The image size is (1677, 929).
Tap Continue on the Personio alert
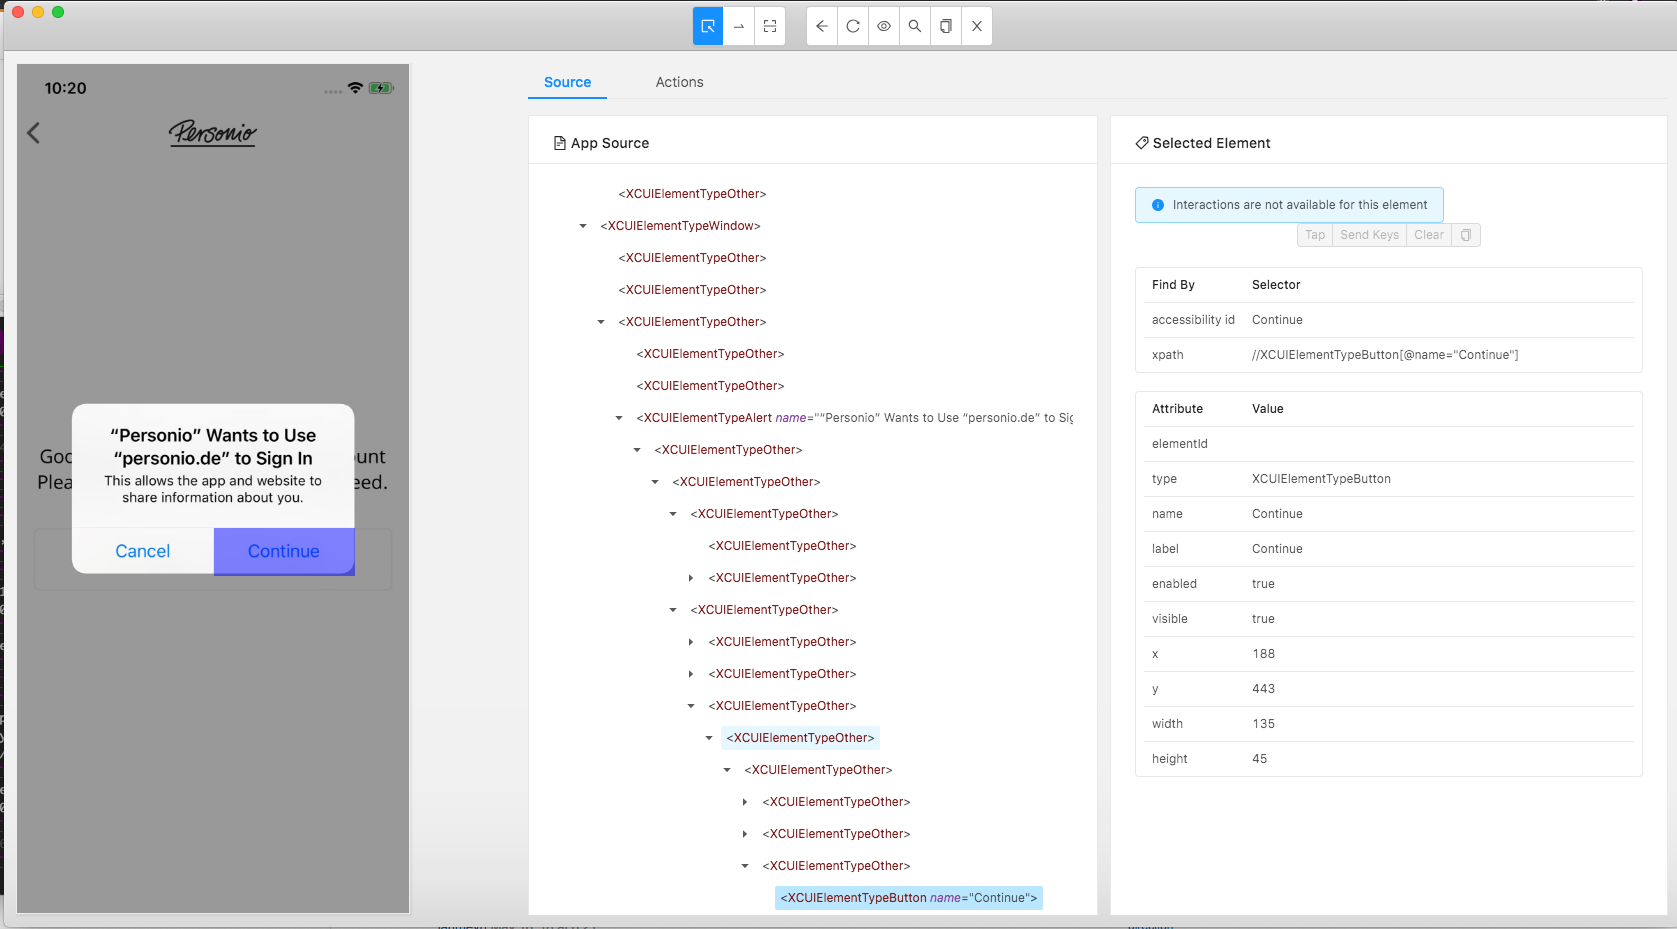[283, 551]
